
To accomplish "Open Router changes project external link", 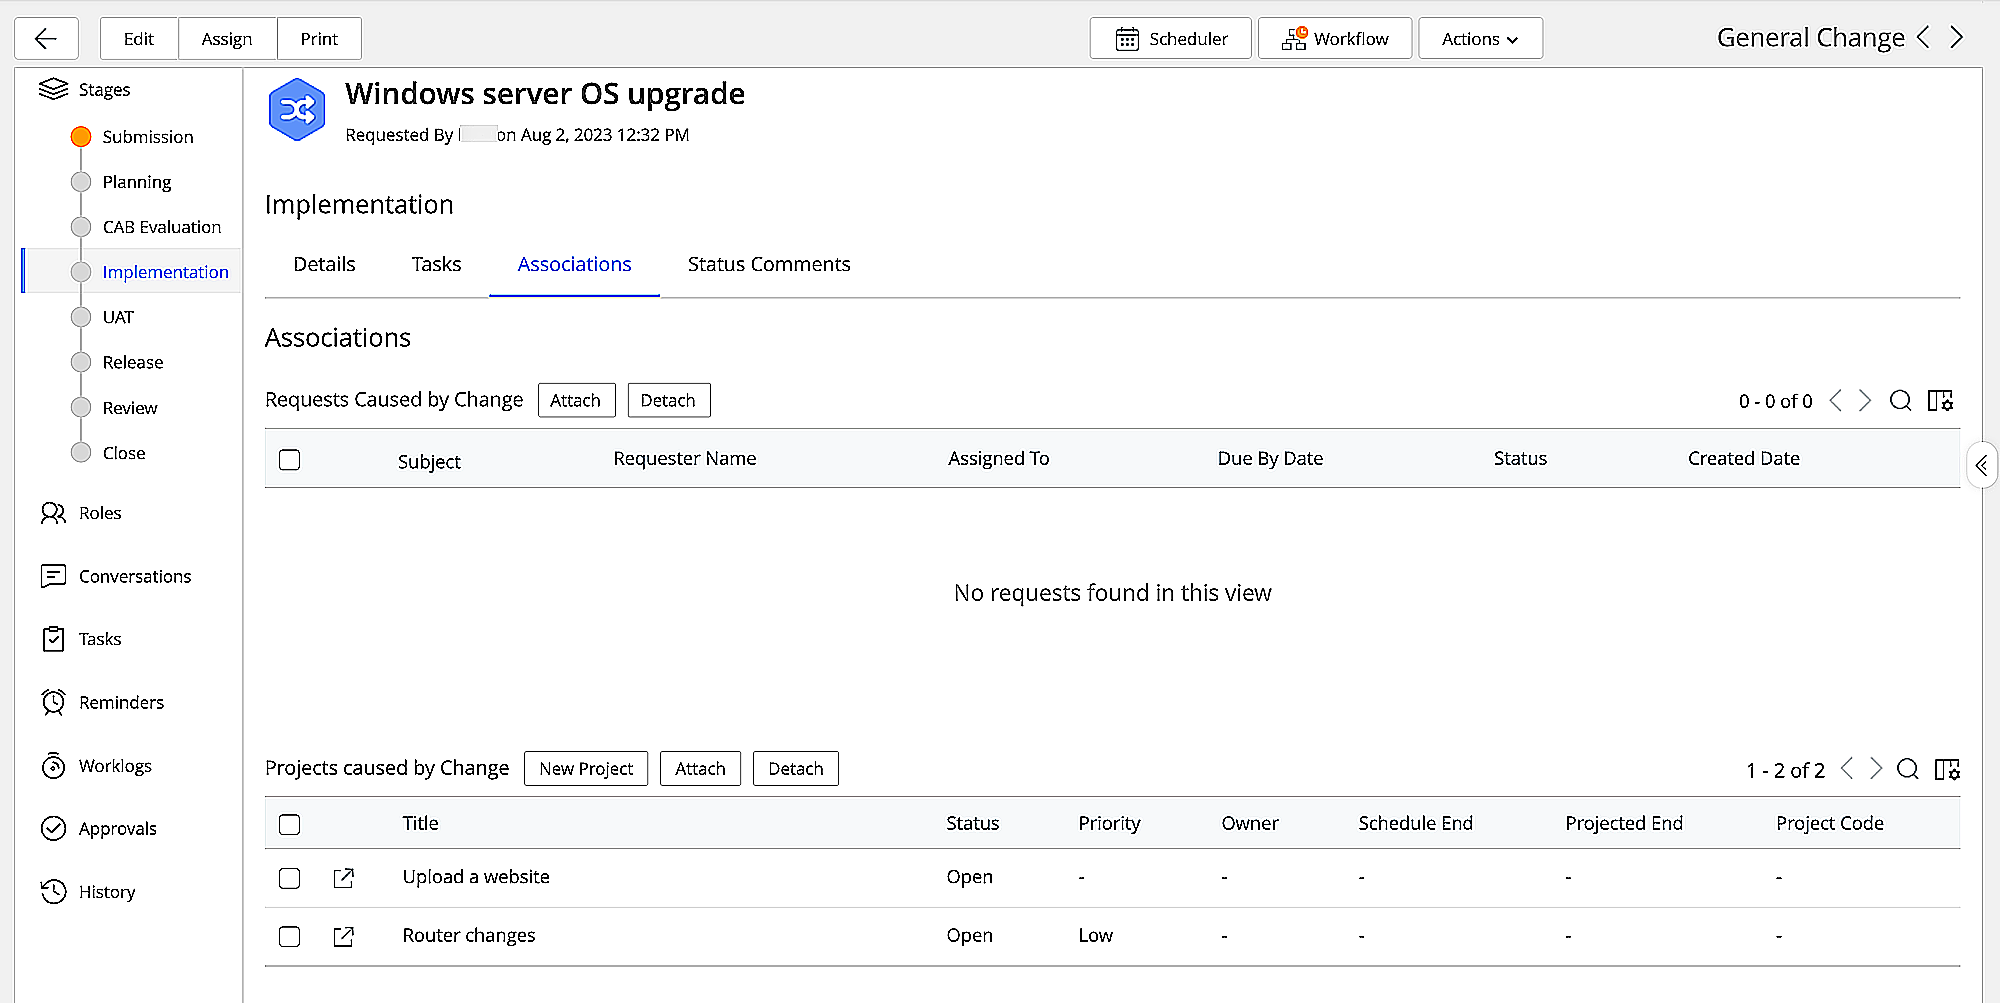I will click(343, 937).
